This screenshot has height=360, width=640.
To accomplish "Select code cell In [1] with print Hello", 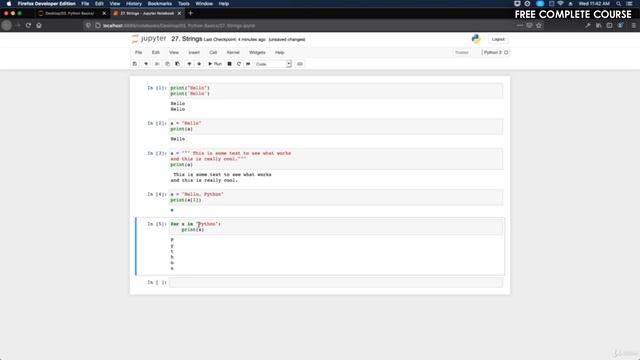I will point(336,91).
